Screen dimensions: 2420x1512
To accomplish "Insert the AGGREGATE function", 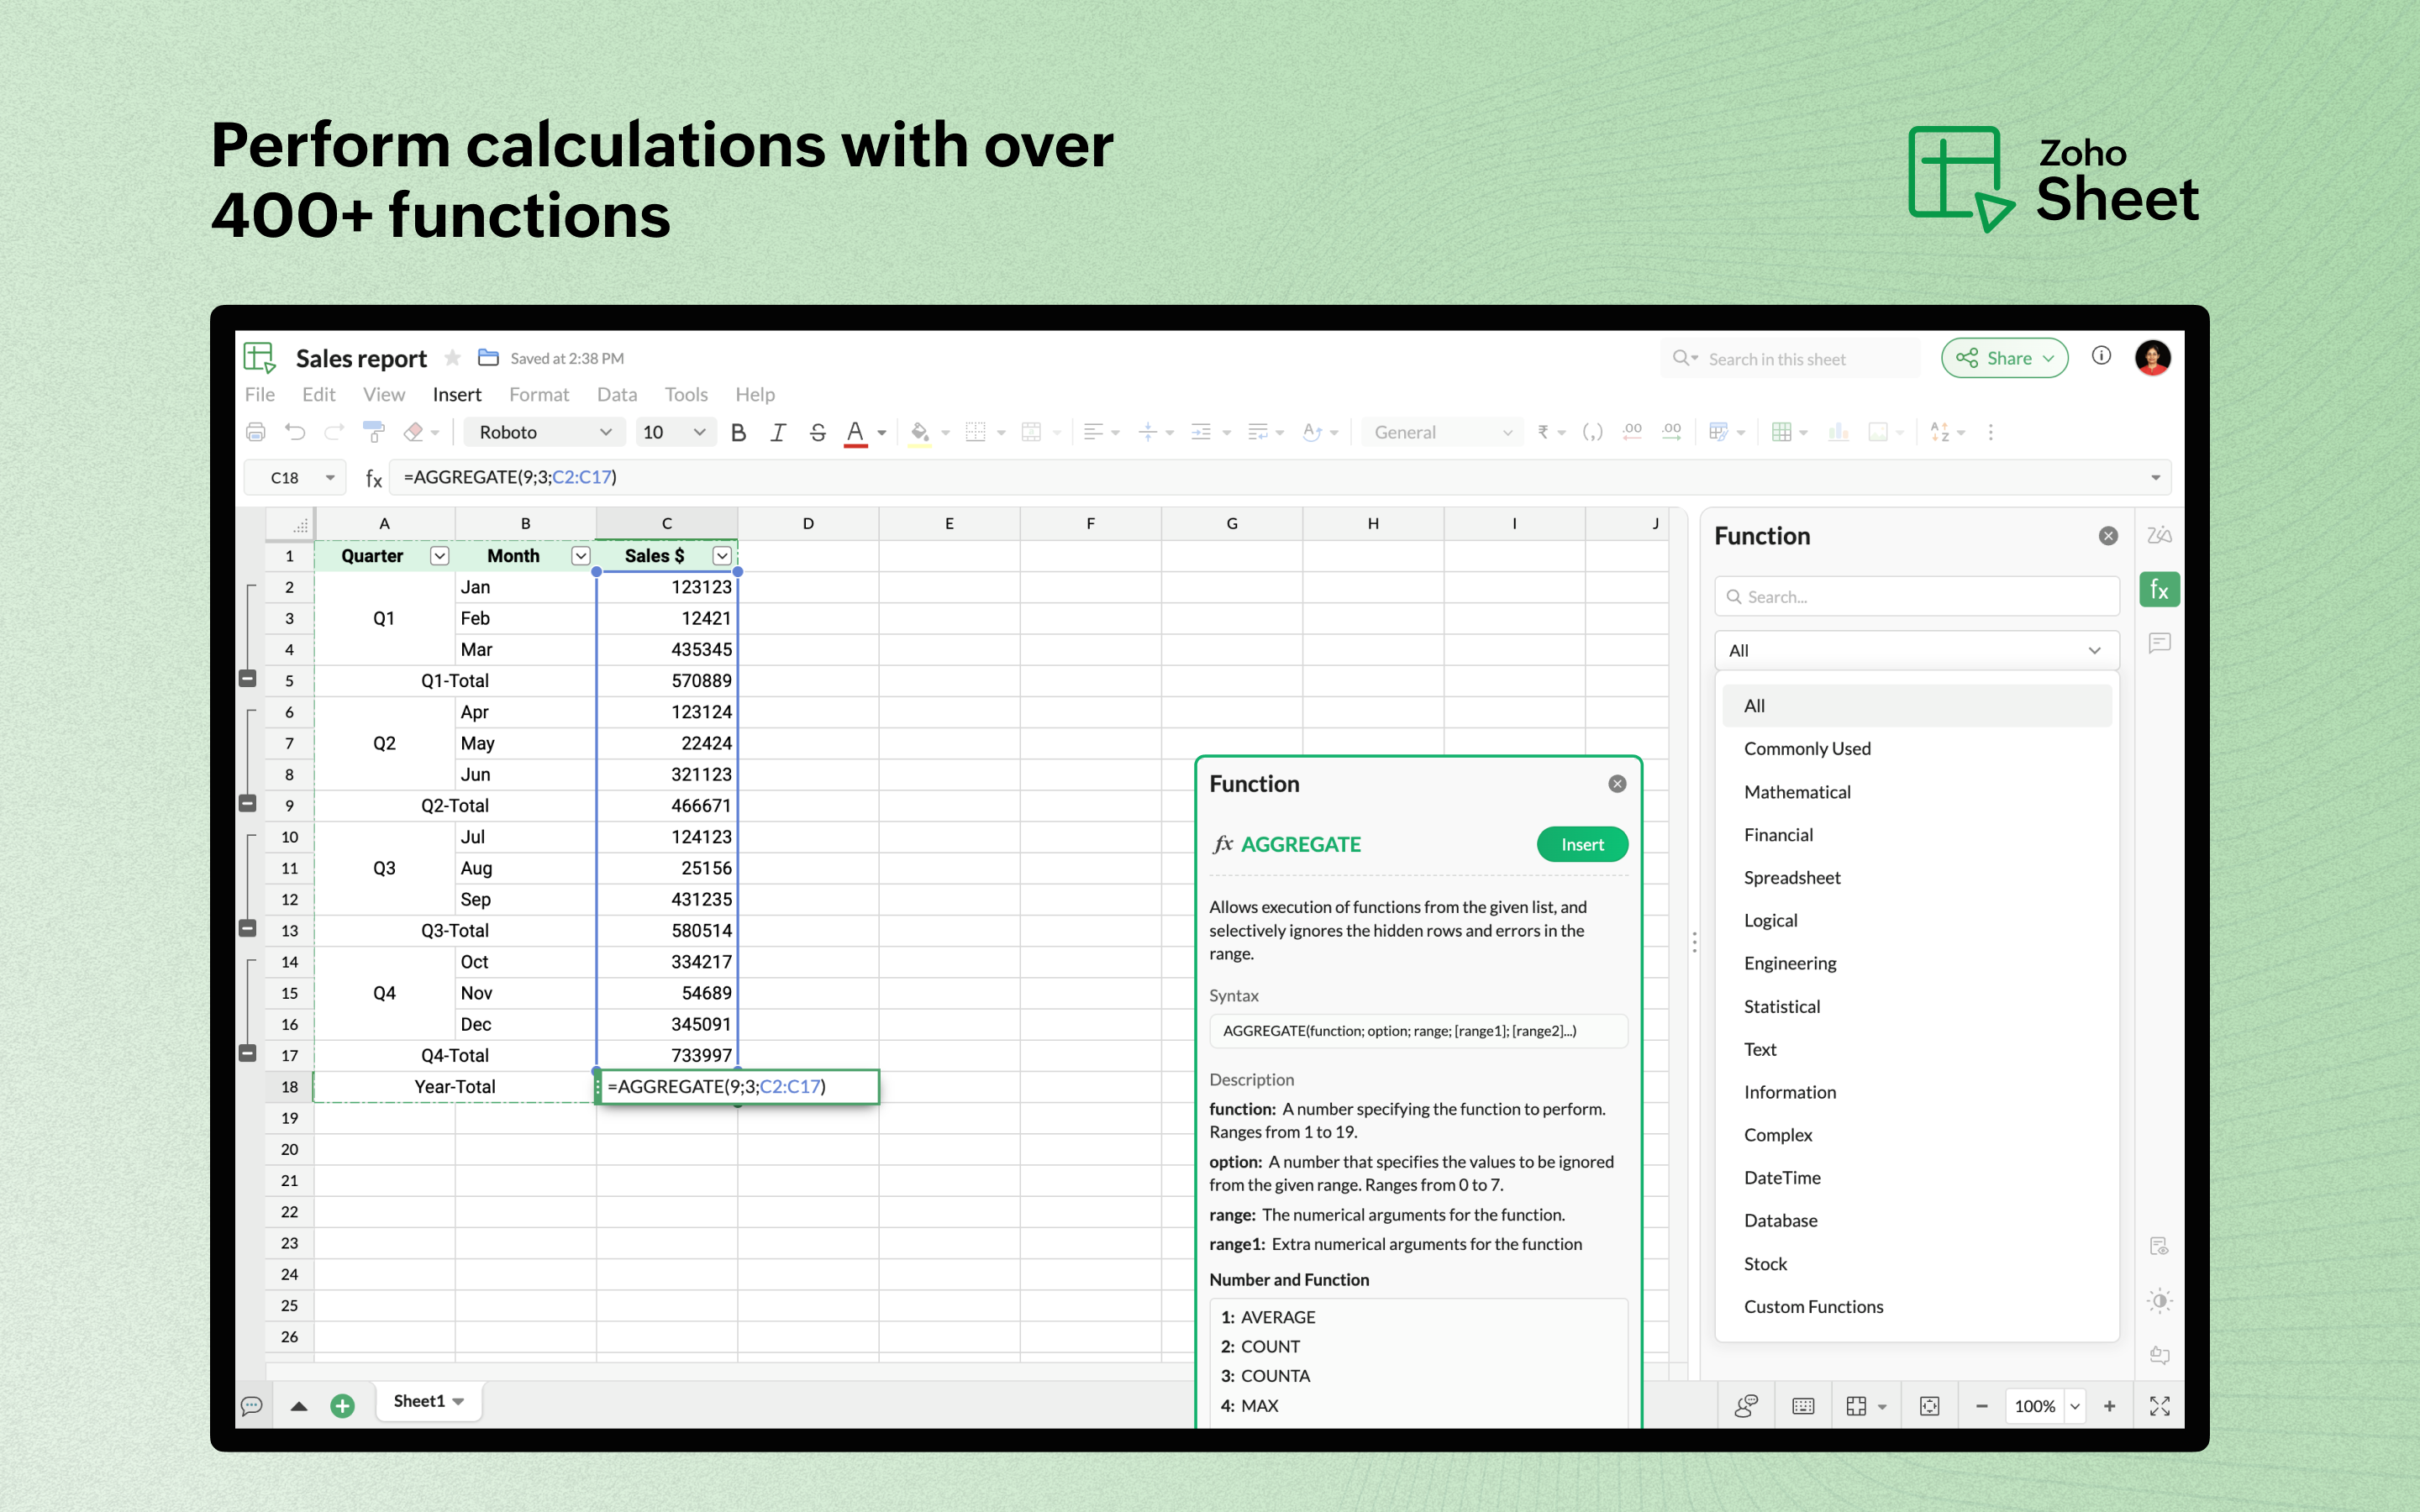I will (x=1581, y=844).
